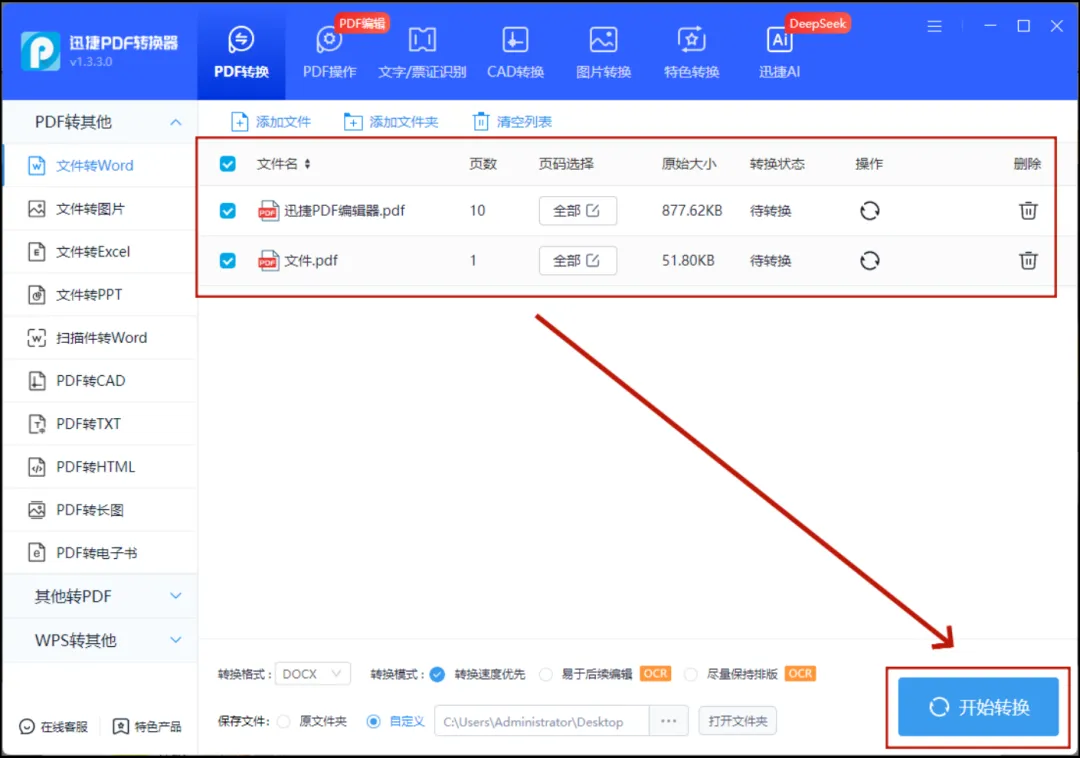Select 文件转Word in sidebar

(100, 165)
